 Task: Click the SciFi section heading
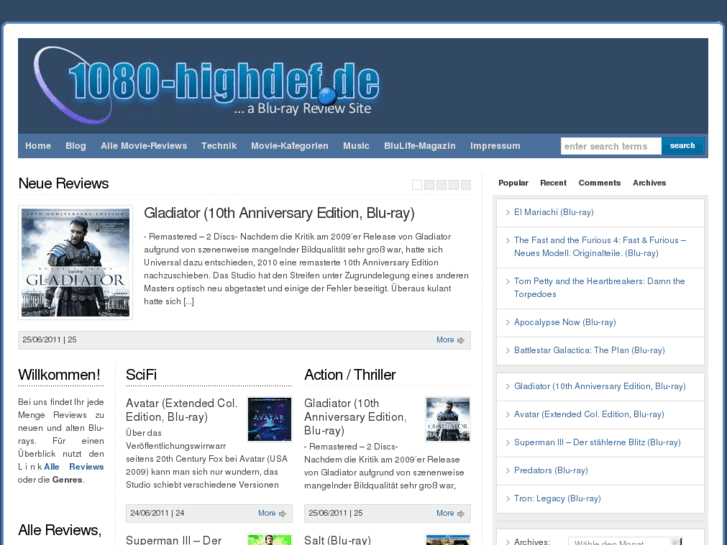coord(141,374)
